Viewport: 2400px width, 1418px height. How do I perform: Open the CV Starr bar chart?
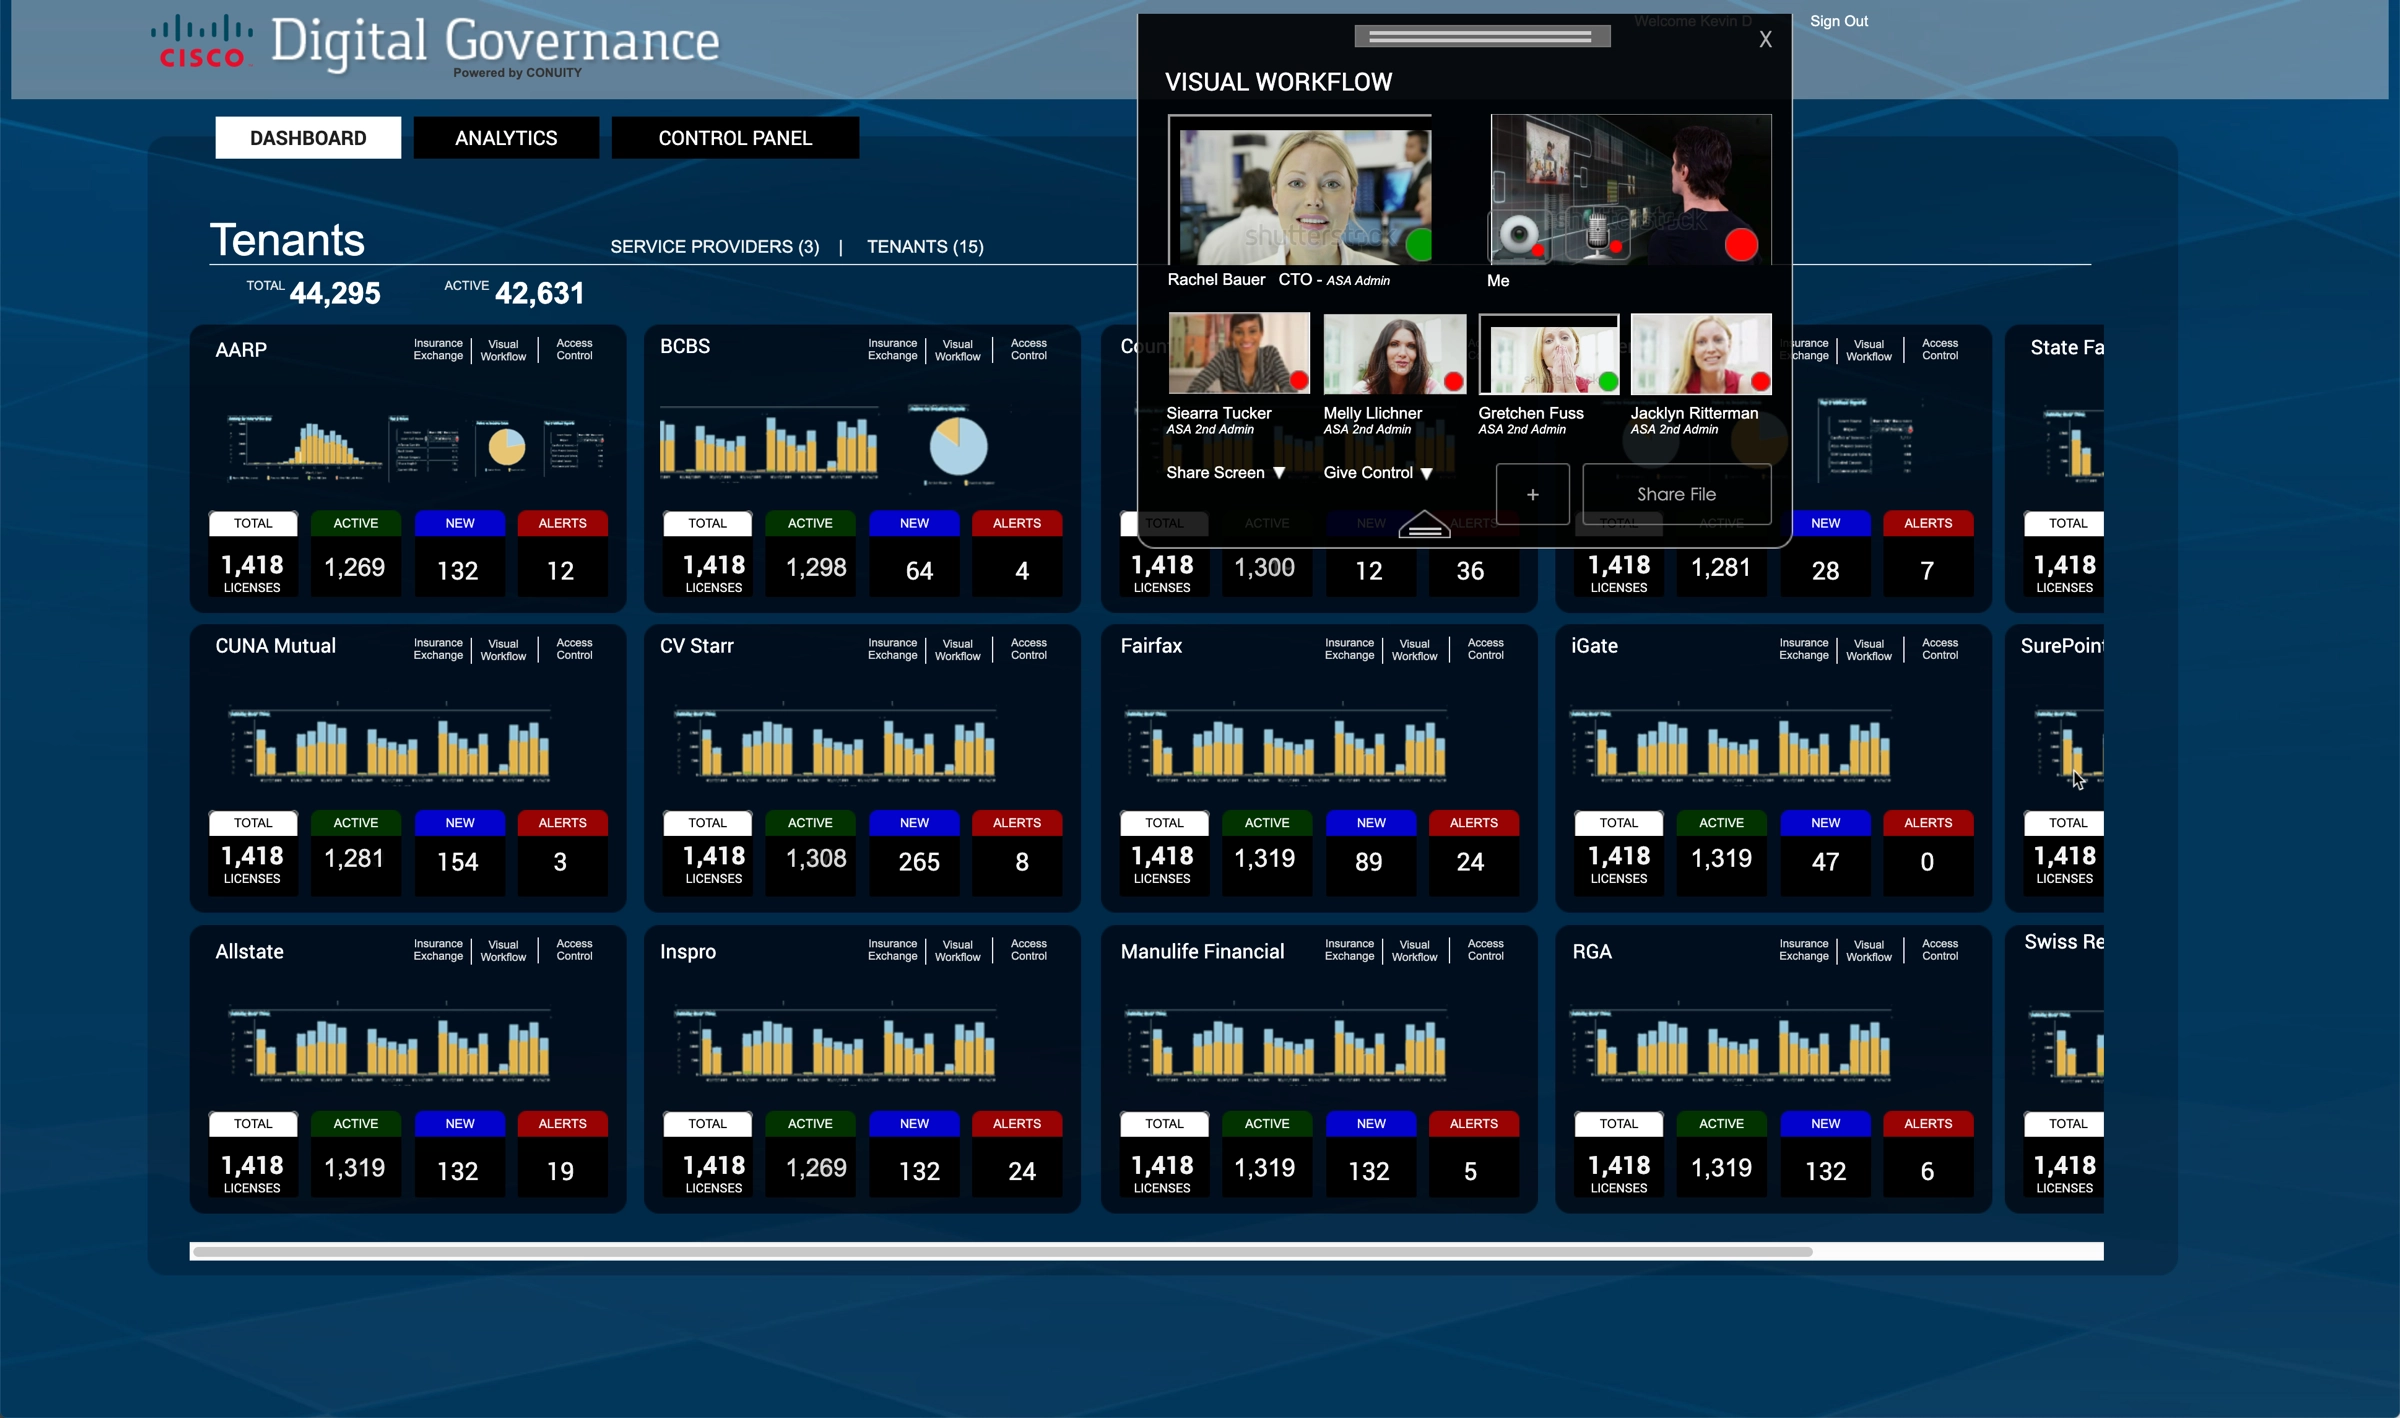[x=835, y=745]
